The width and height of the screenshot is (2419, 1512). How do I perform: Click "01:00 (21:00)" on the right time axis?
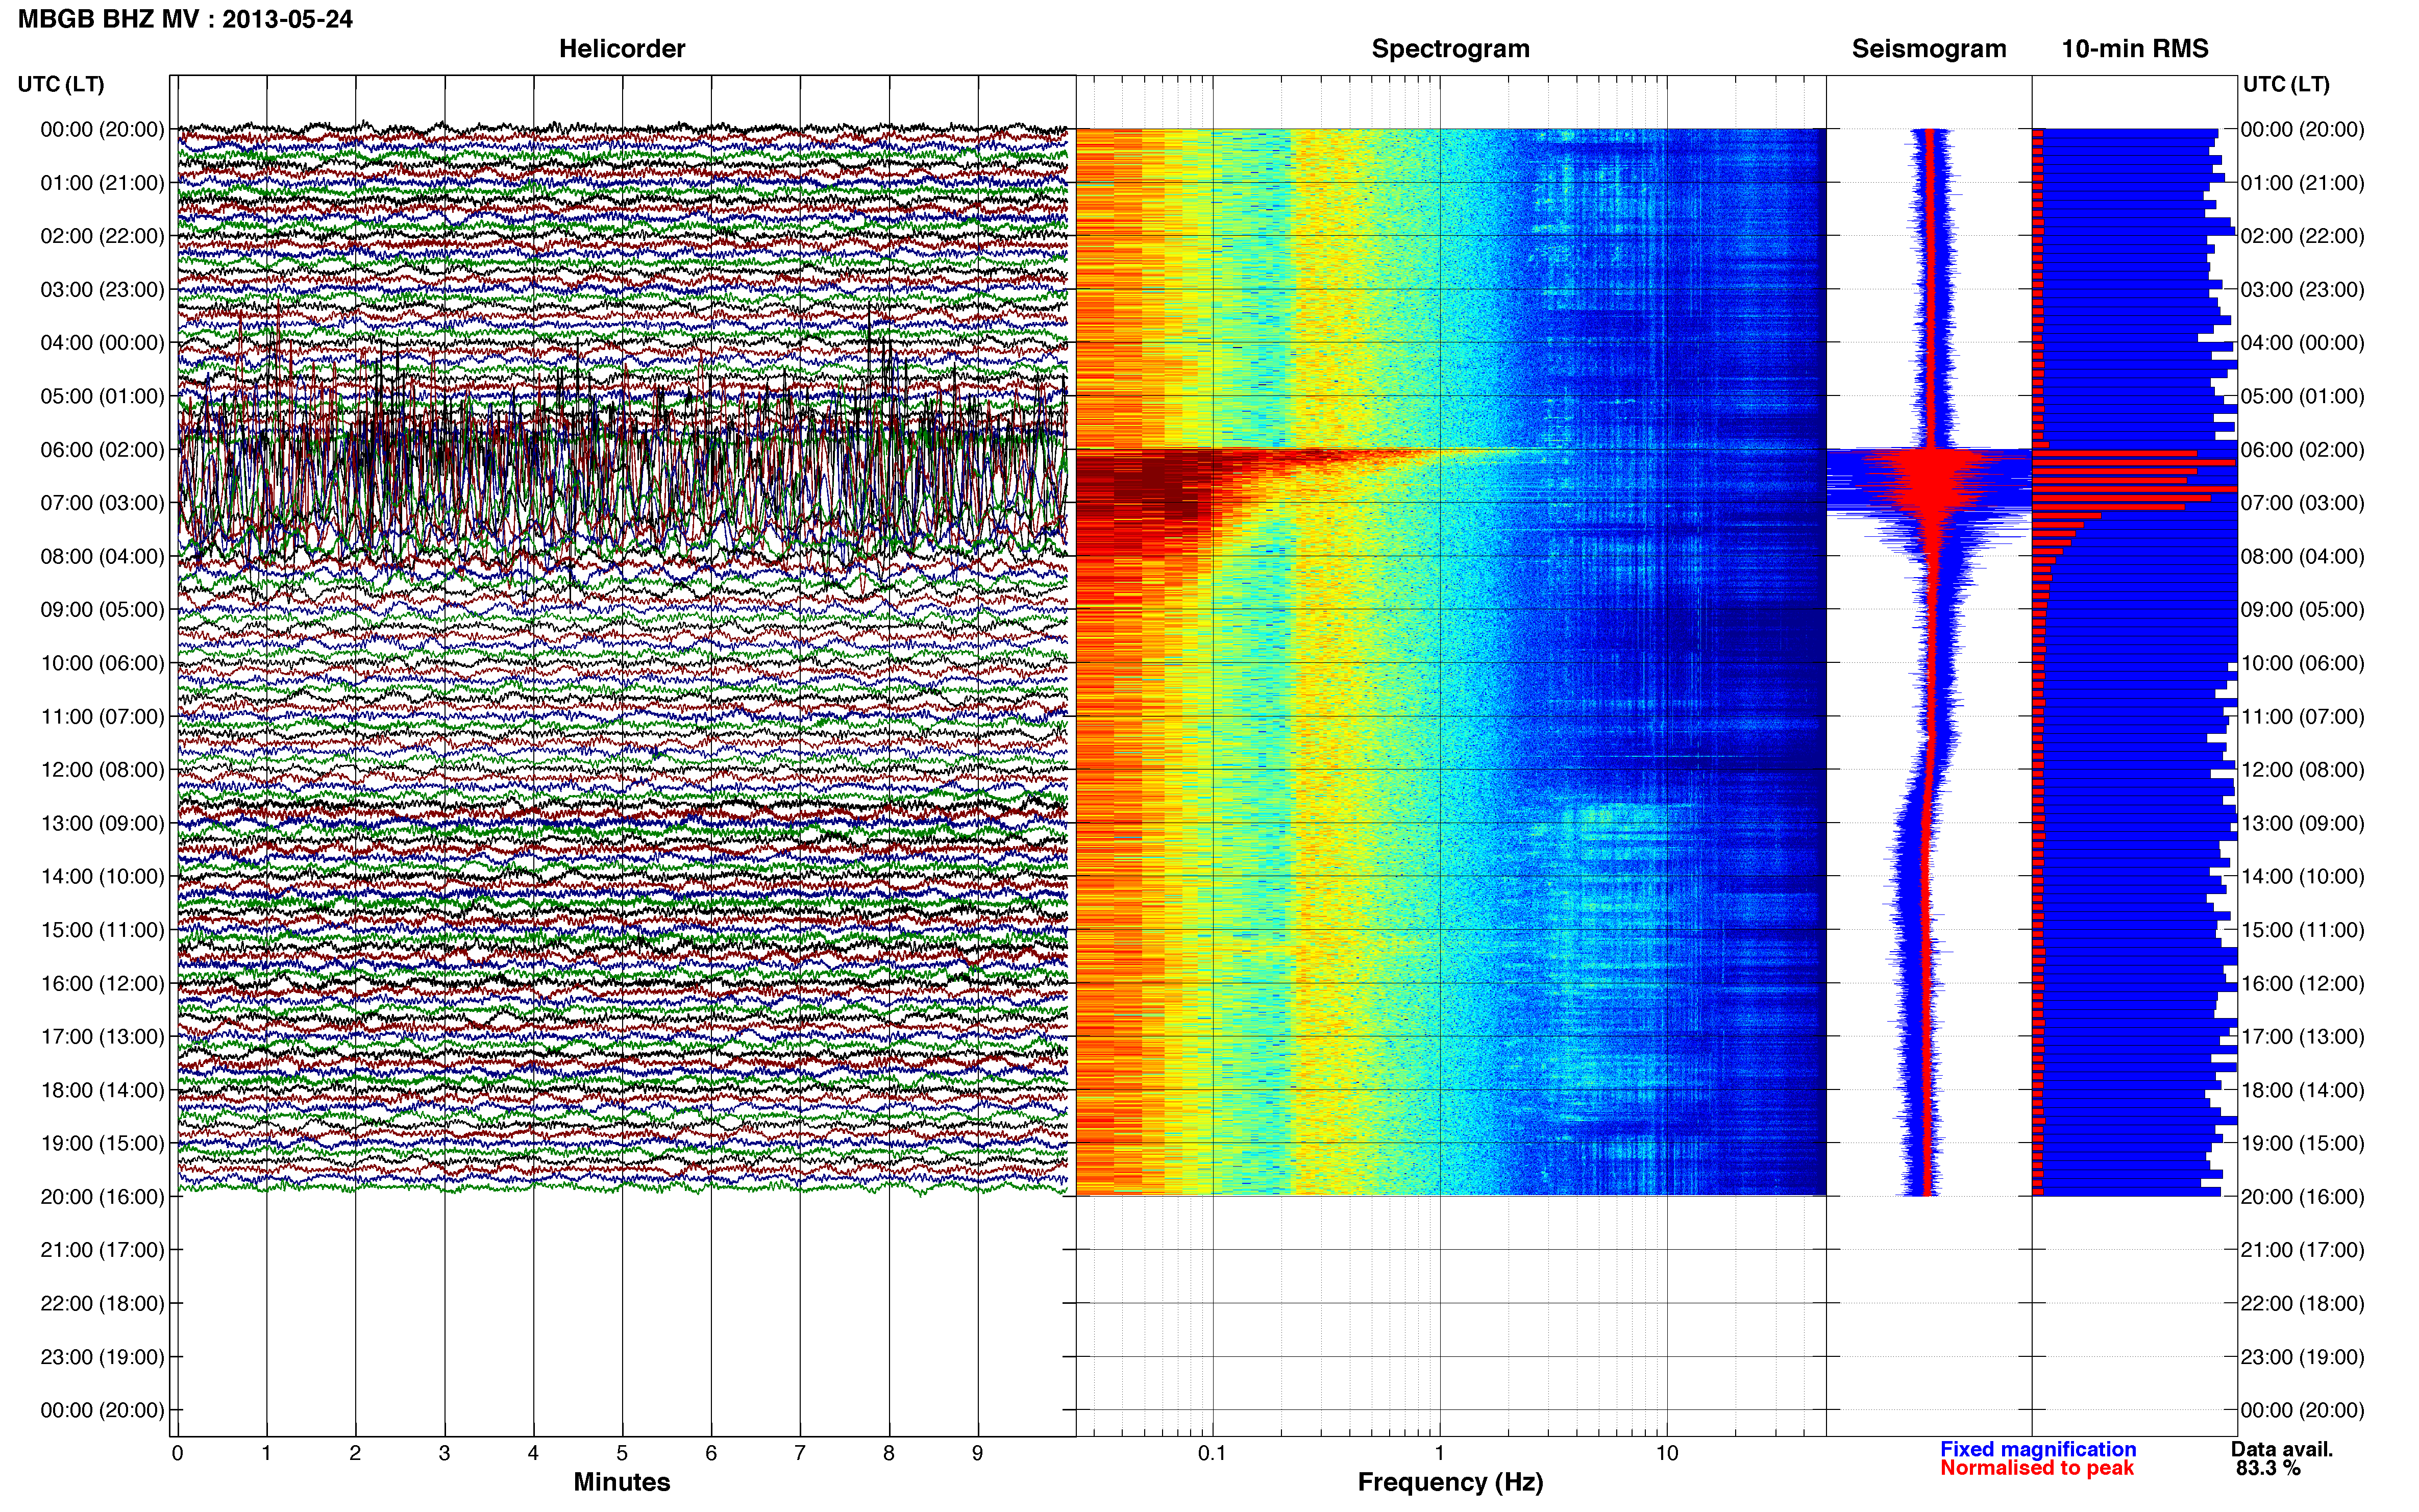click(x=2303, y=183)
